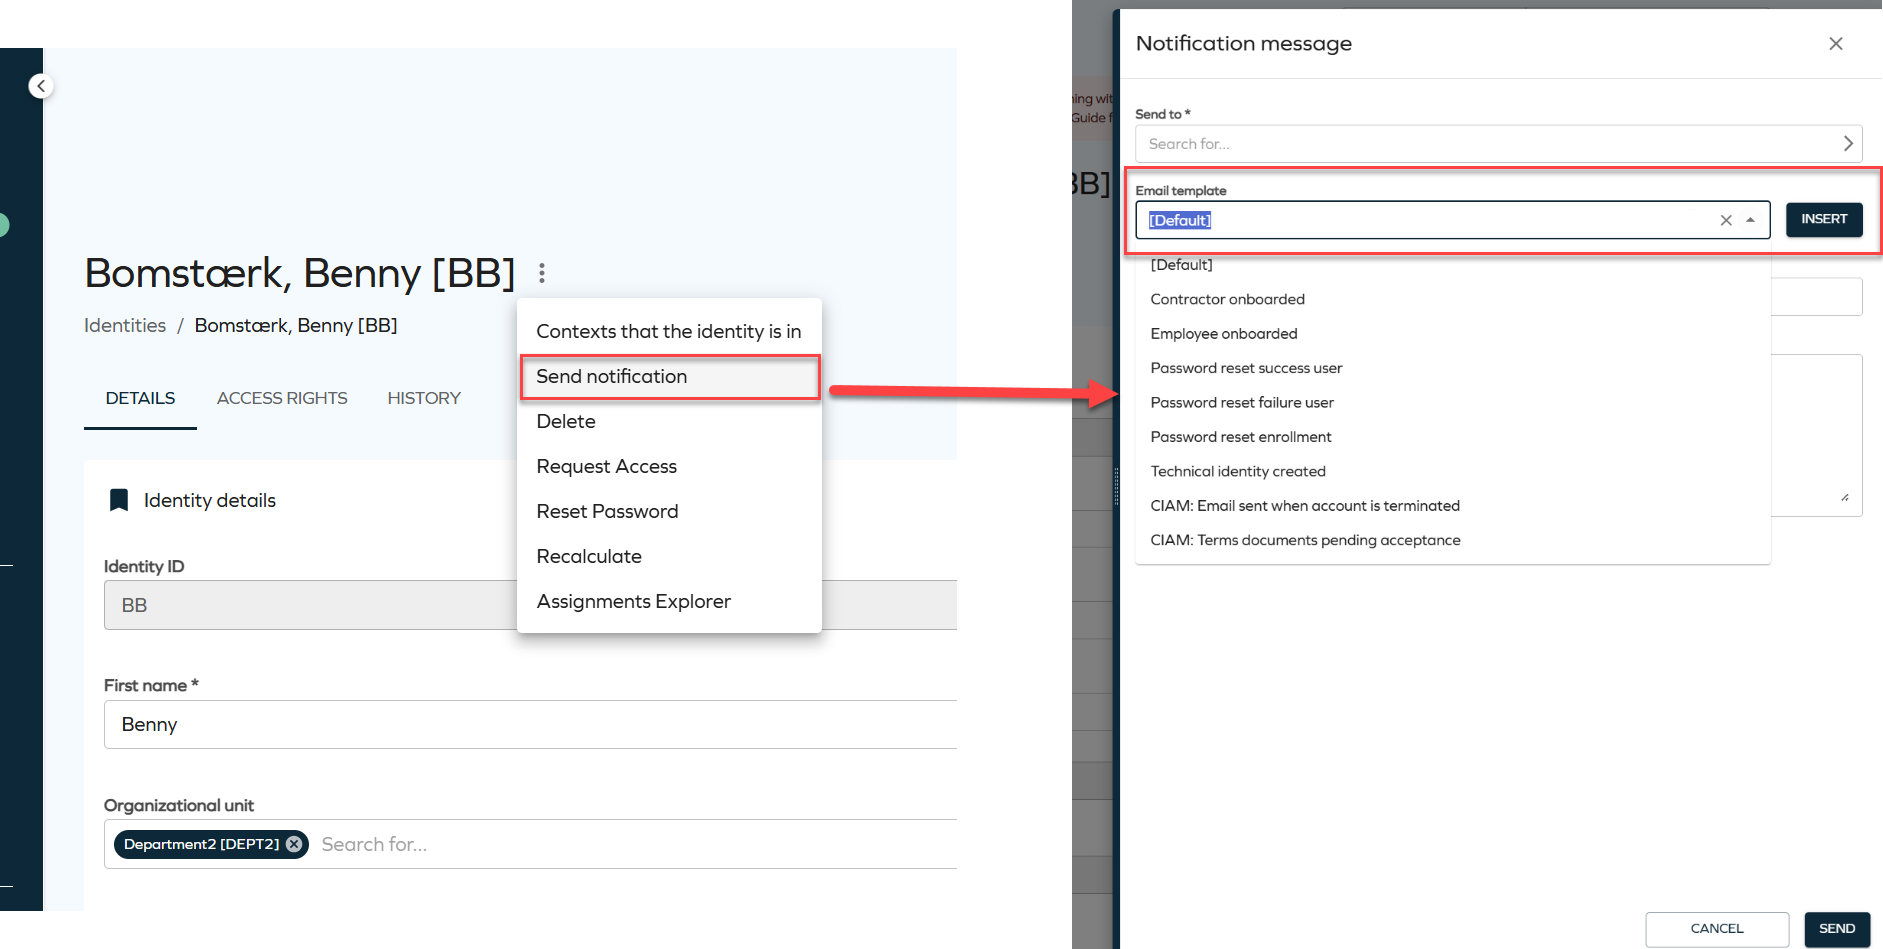Open the HISTORY tab
The image size is (1883, 949).
[x=423, y=398]
